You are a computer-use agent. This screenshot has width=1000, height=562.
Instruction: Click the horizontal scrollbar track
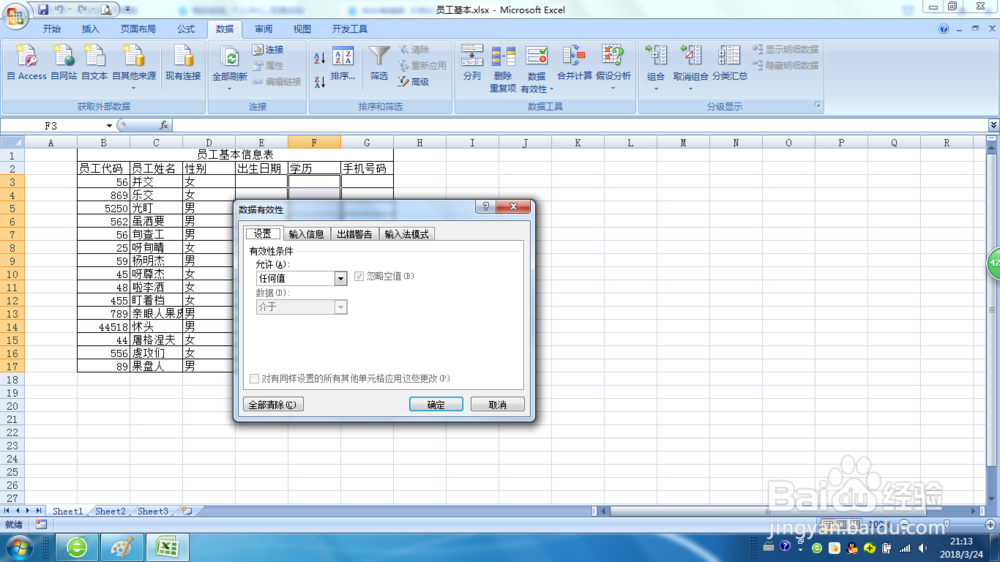pyautogui.click(x=788, y=511)
